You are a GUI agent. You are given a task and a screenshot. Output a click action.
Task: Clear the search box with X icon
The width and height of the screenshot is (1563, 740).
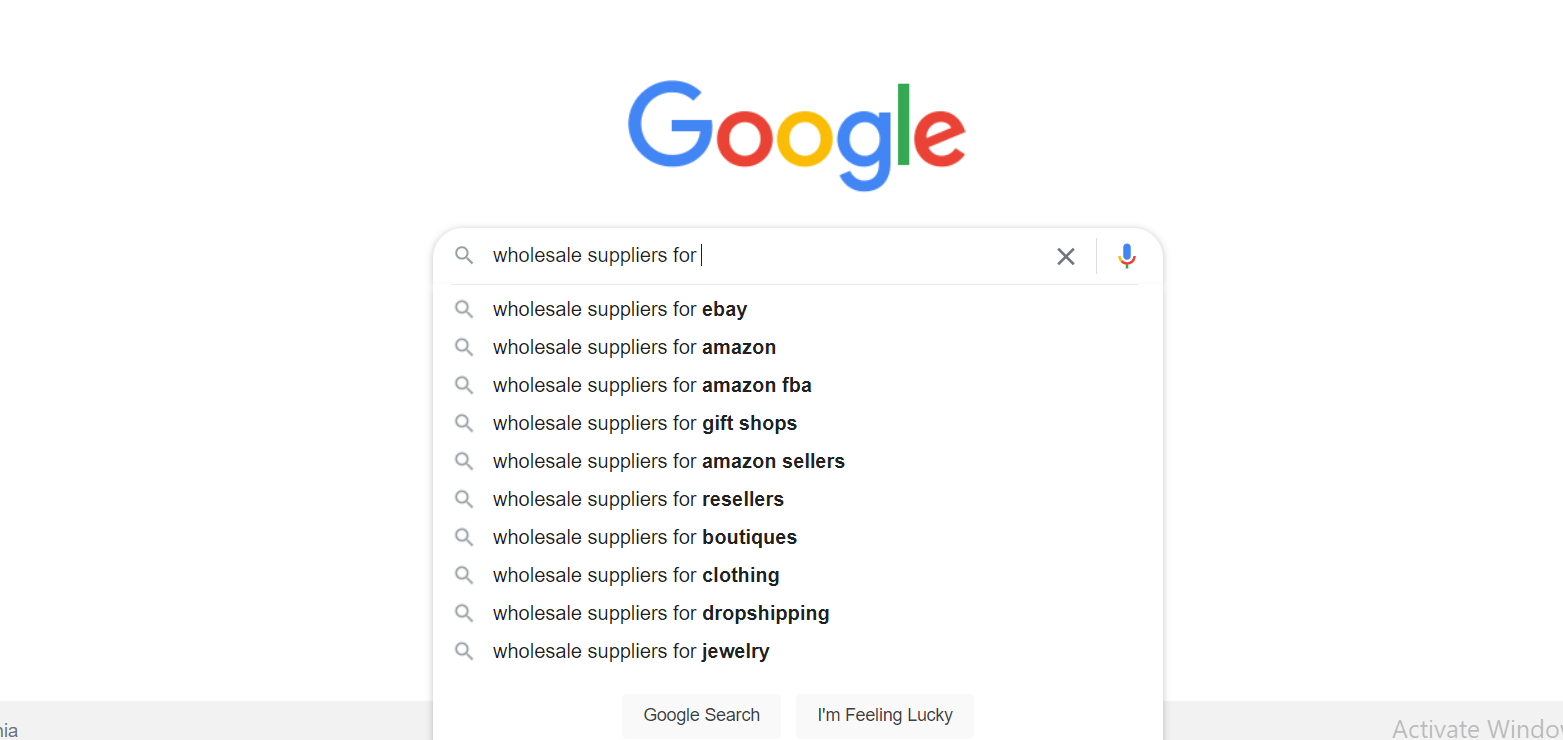[x=1066, y=256]
